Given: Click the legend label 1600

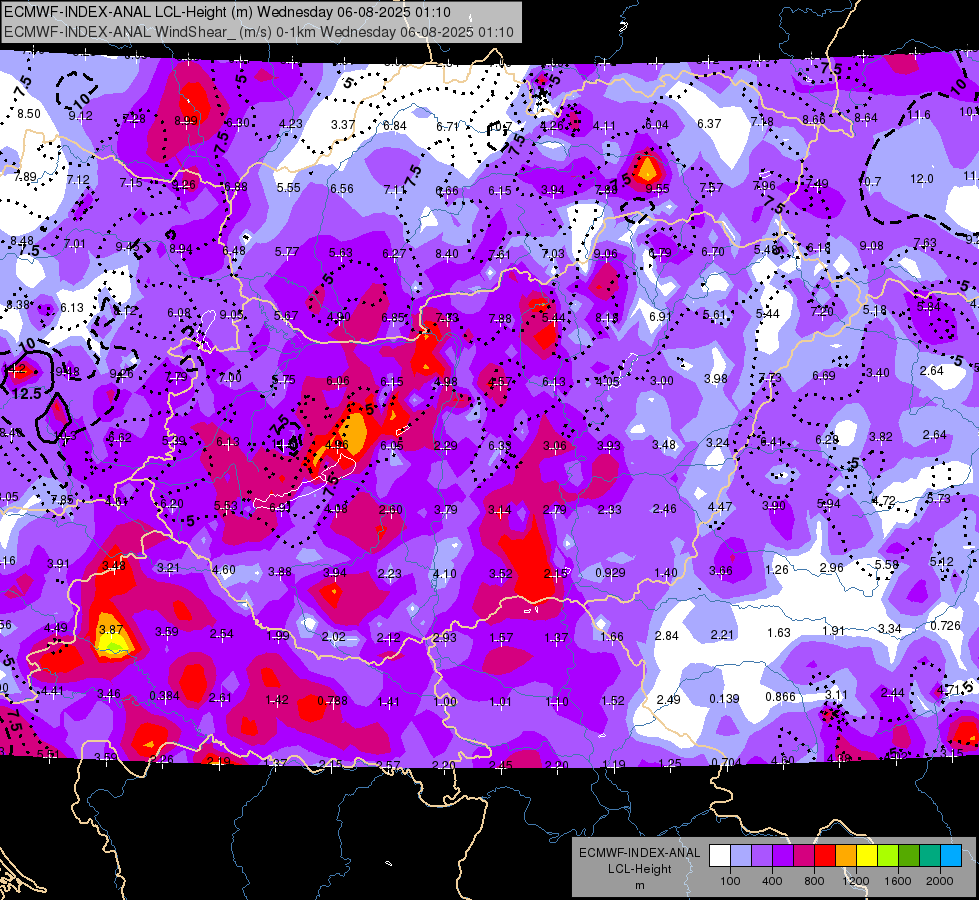Looking at the screenshot, I should click(898, 881).
